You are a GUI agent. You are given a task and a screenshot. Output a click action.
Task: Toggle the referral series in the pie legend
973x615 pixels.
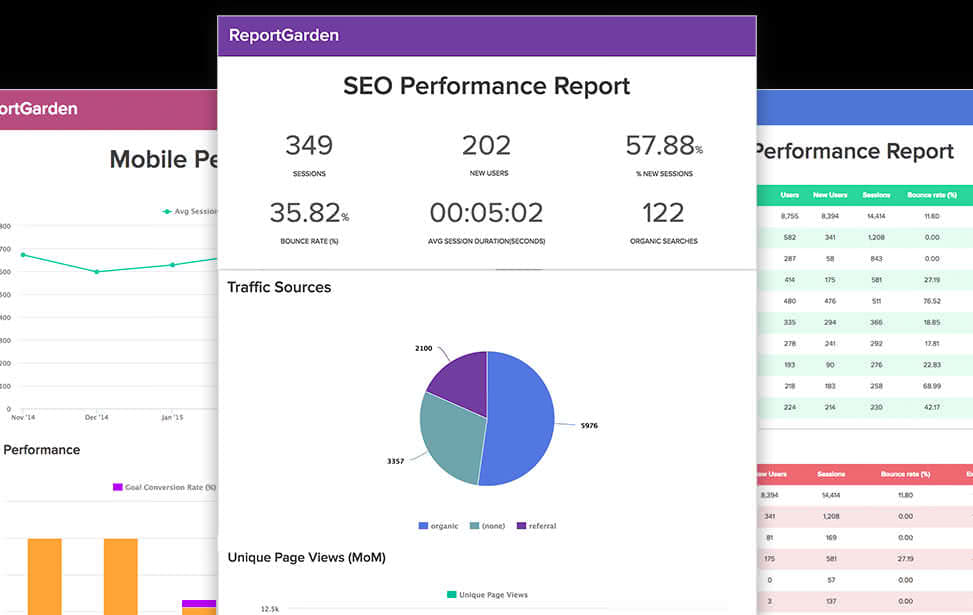click(x=532, y=525)
